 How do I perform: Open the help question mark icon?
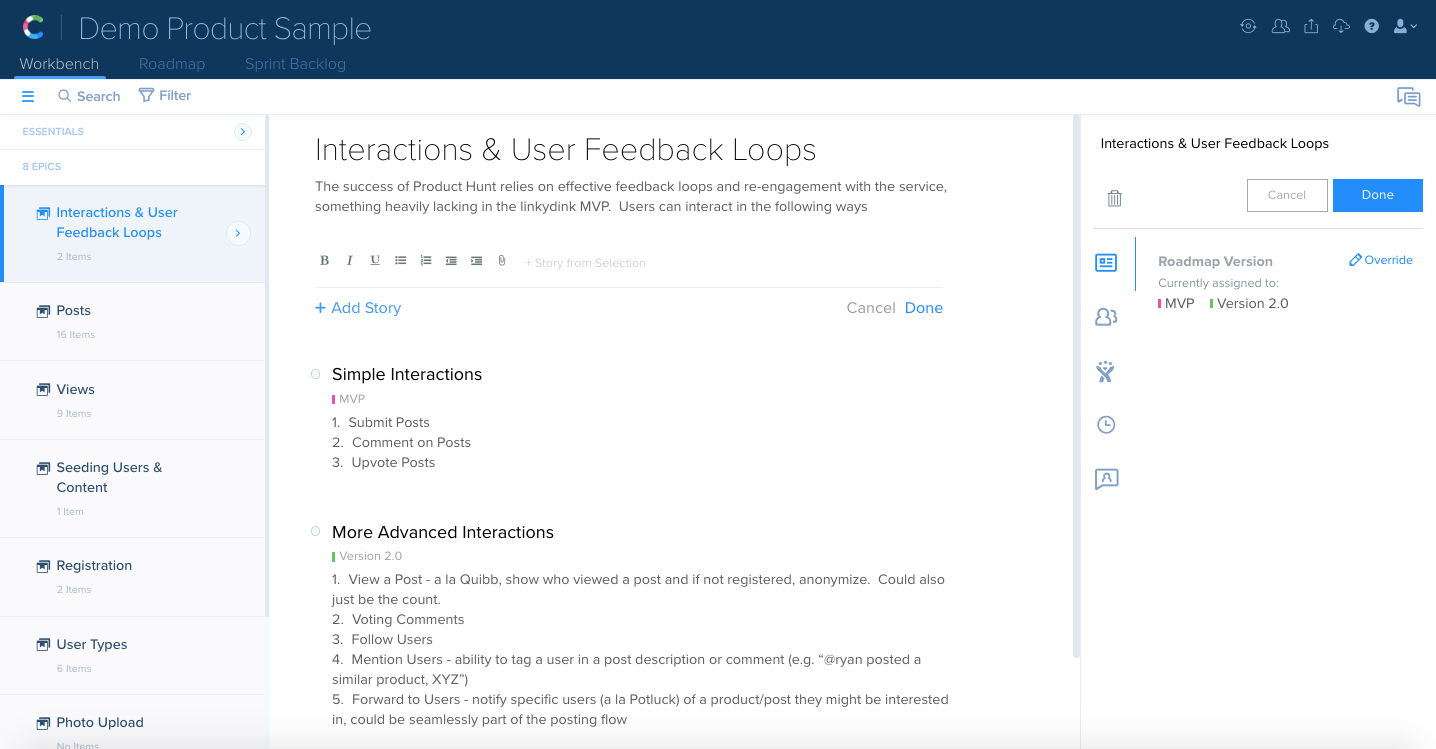(x=1372, y=27)
